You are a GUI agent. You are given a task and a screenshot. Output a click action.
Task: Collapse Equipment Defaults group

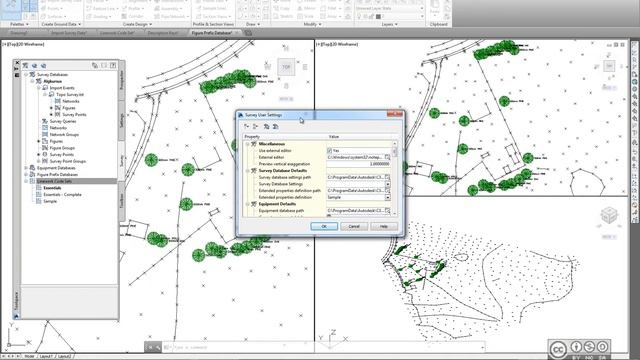247,204
